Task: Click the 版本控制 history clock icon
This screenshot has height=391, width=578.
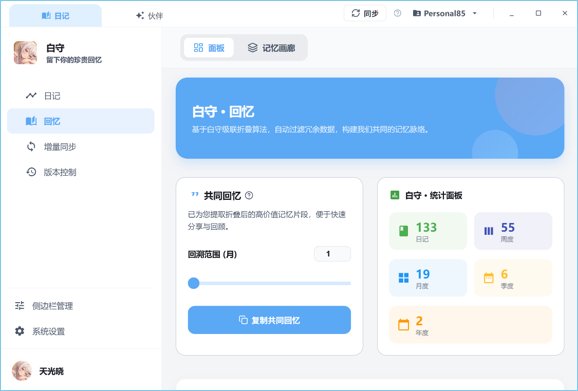Action: coord(31,172)
